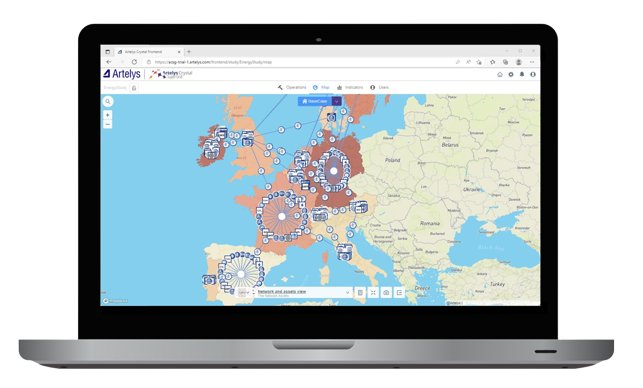Focus the browser address bar URL

(x=213, y=62)
